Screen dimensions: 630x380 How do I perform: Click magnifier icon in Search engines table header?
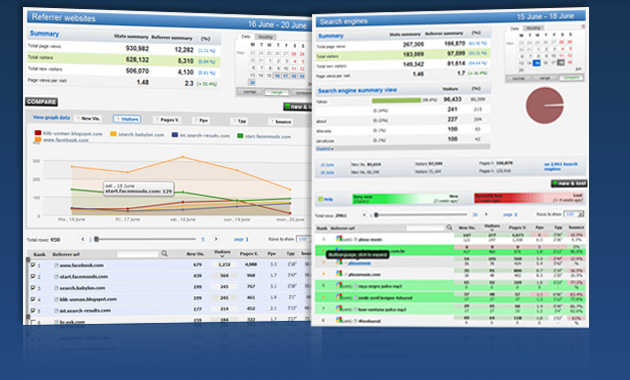[x=449, y=227]
